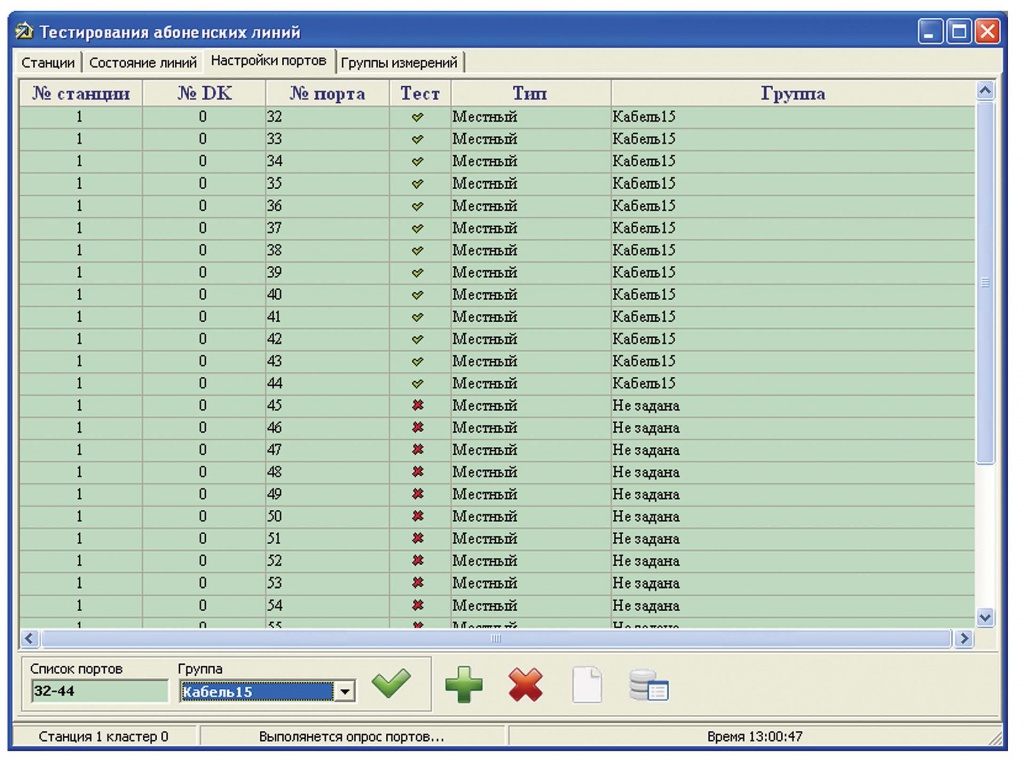
Task: Select port number 47 cell
Action: 327,450
